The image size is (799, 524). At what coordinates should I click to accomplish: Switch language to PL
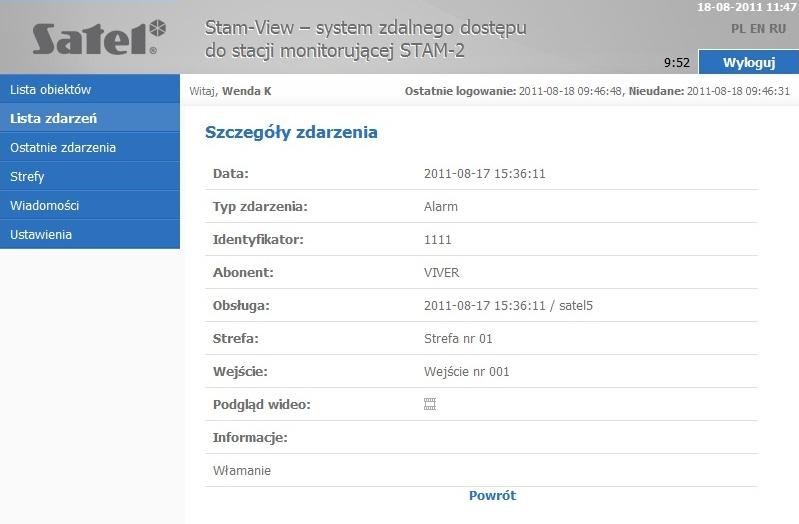point(738,29)
